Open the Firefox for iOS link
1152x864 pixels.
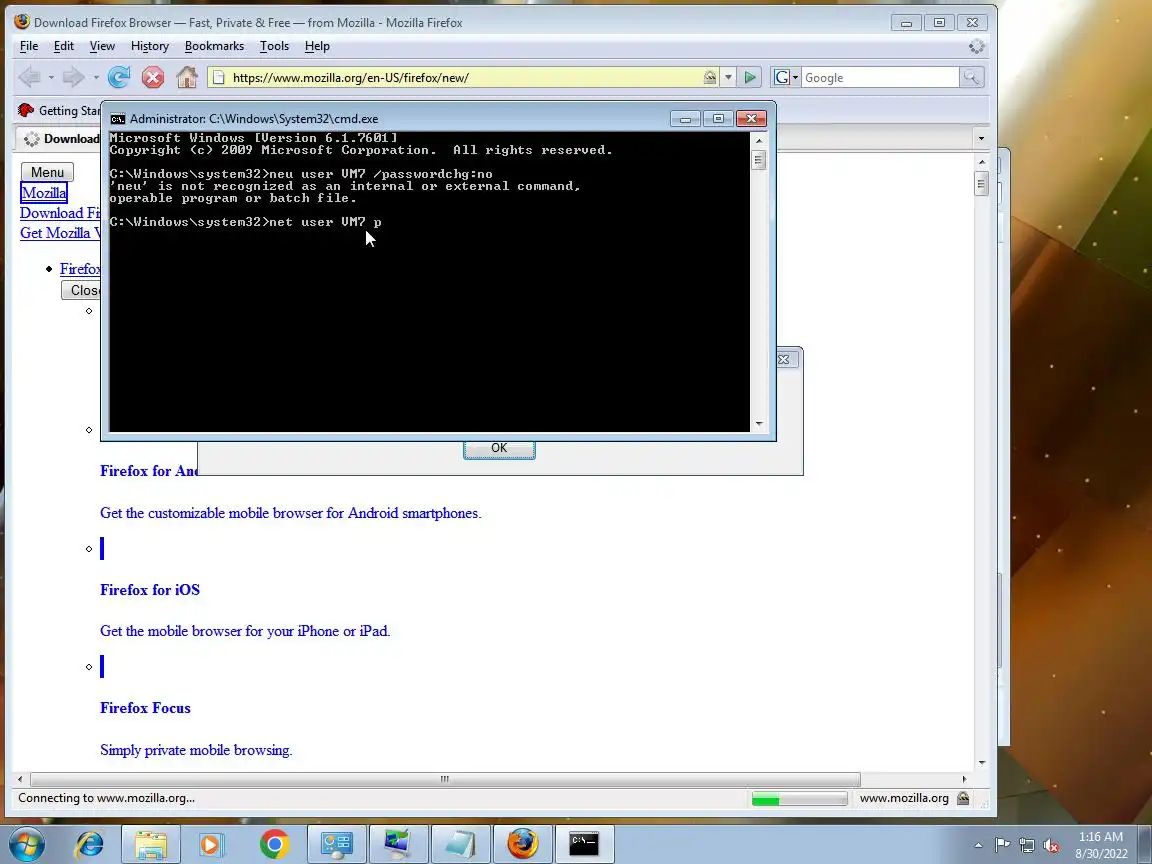tap(150, 590)
